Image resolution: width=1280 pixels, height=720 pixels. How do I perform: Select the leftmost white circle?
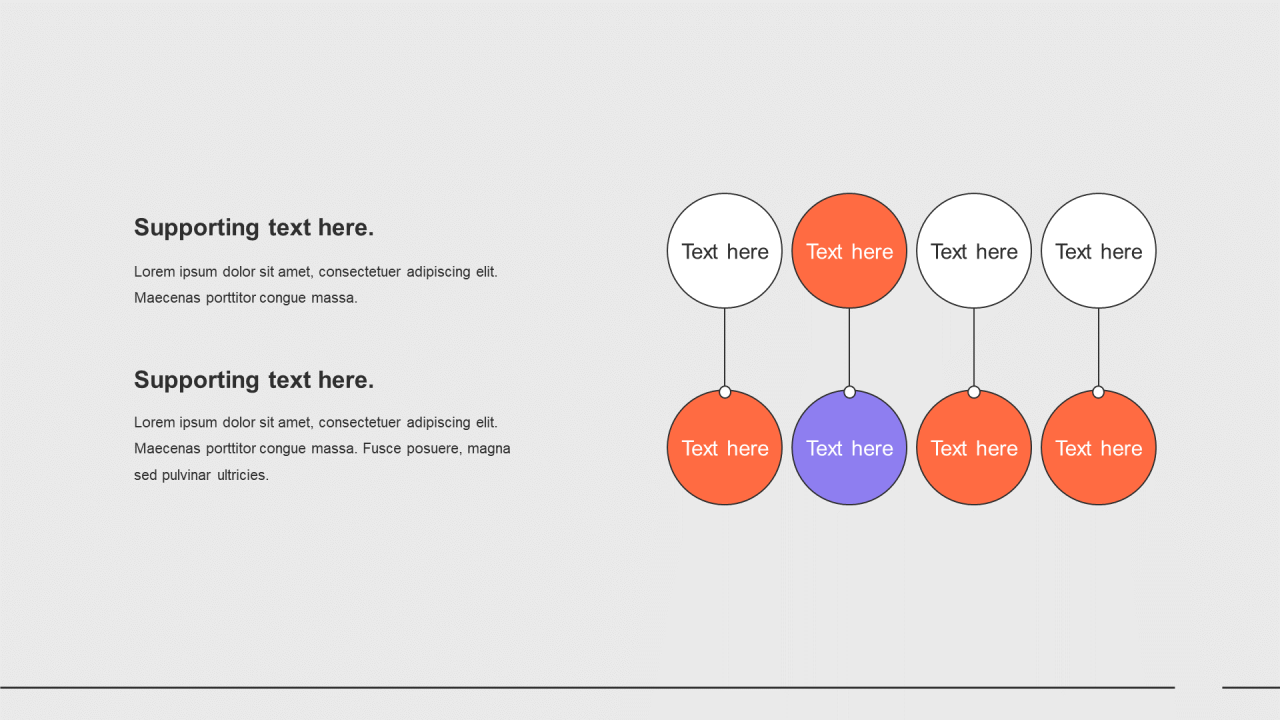724,251
